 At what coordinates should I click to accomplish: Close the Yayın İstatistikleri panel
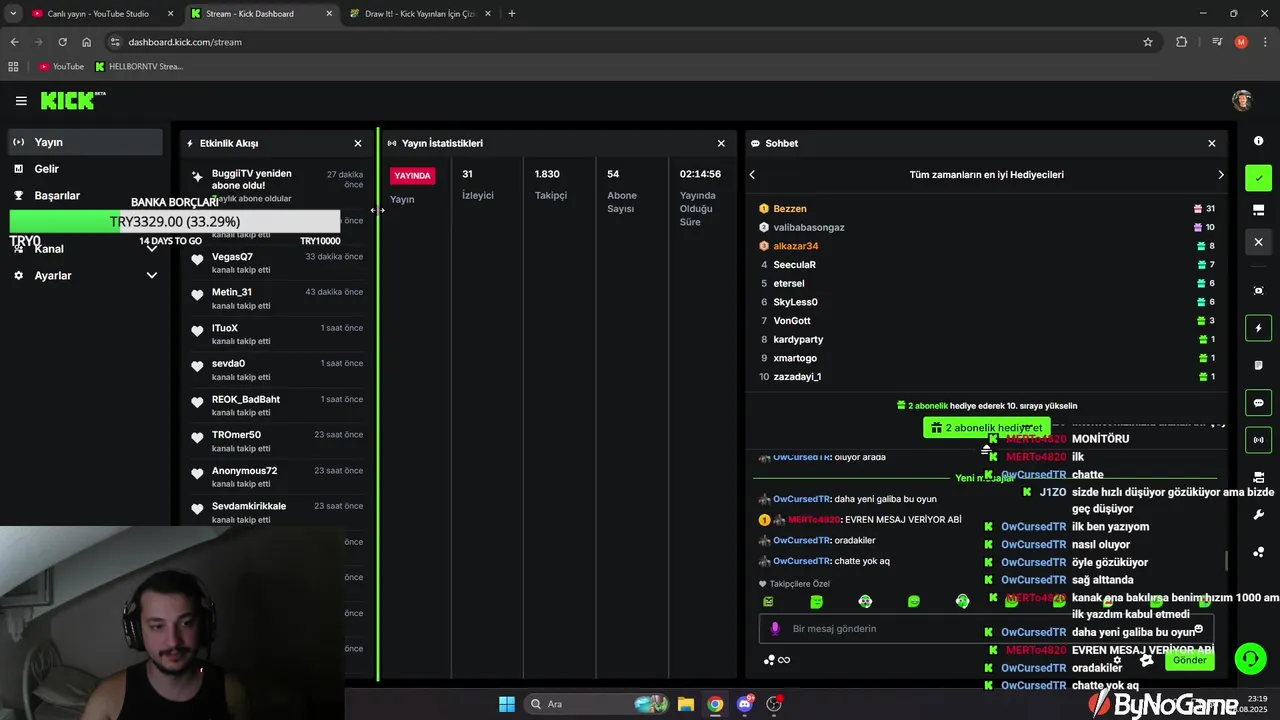721,143
